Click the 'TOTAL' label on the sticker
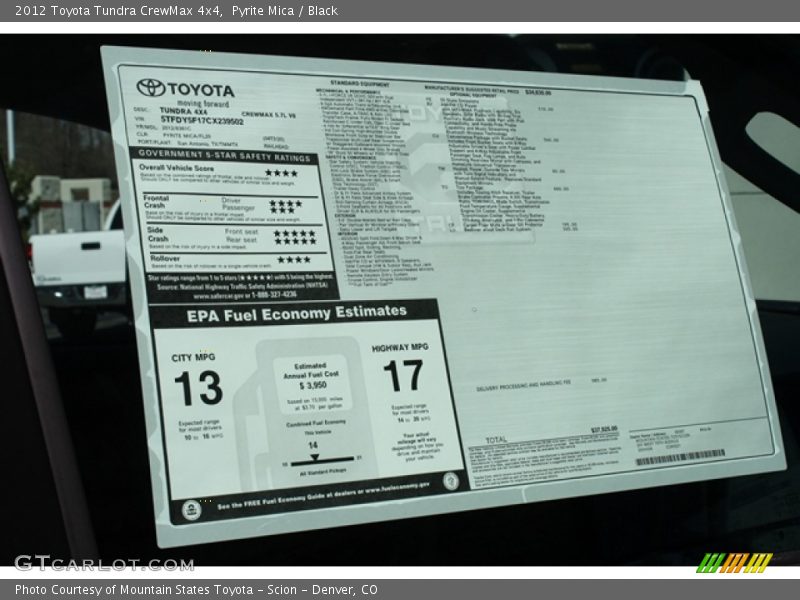 point(496,439)
